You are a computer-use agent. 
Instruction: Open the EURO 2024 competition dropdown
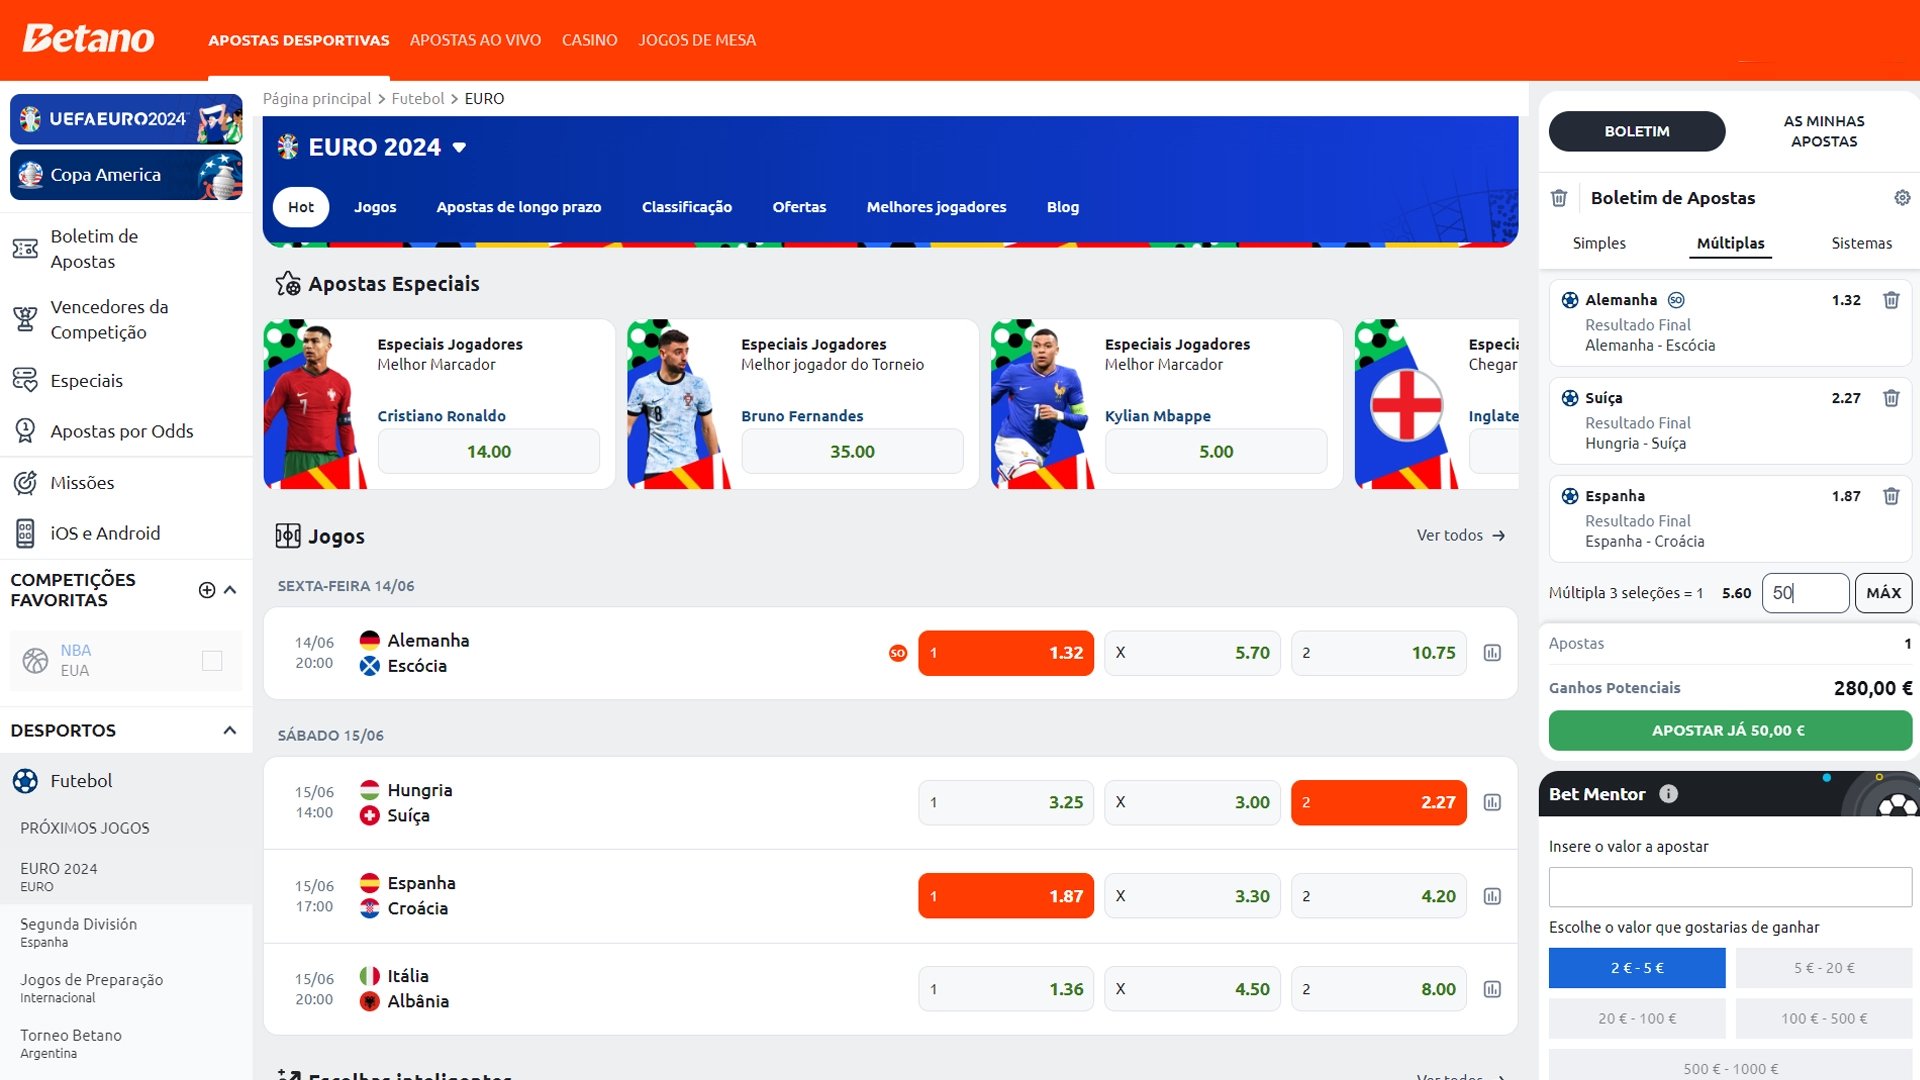coord(459,147)
